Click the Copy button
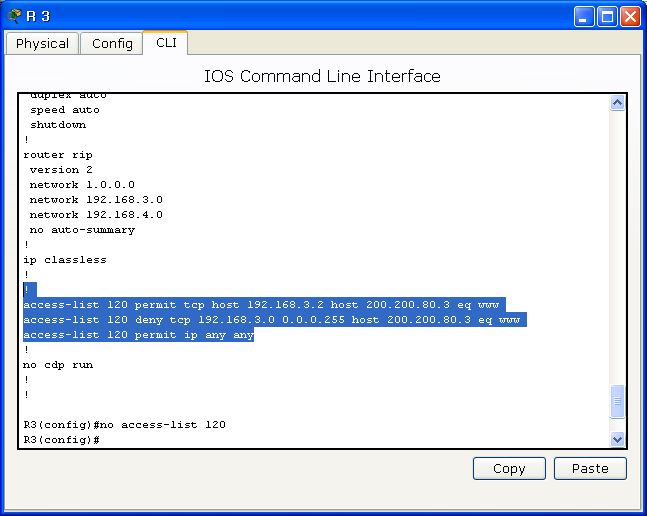 [x=509, y=469]
